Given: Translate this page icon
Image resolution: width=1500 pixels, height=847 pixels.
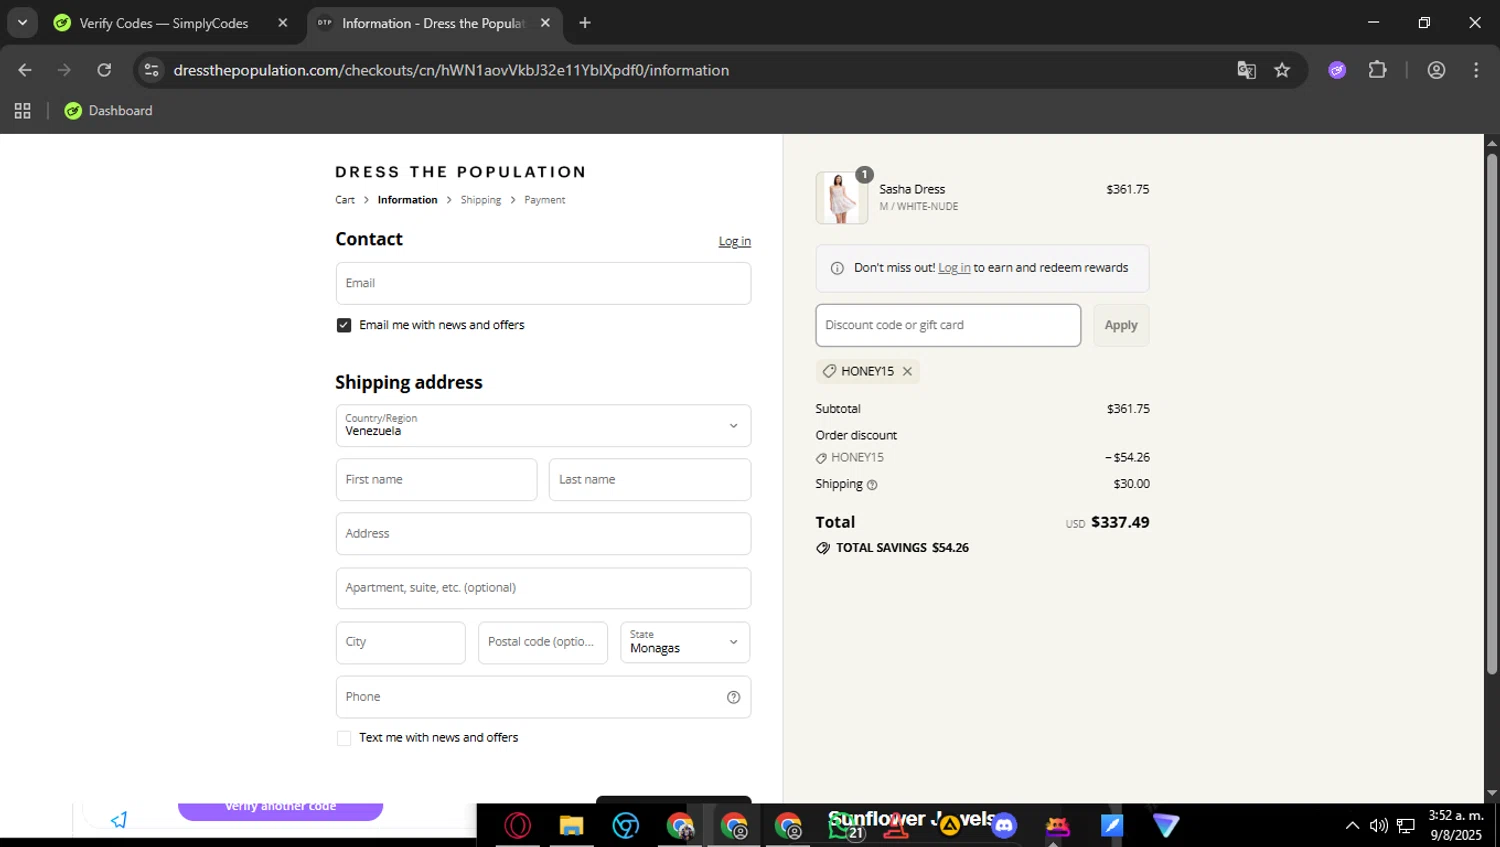Looking at the screenshot, I should 1246,70.
